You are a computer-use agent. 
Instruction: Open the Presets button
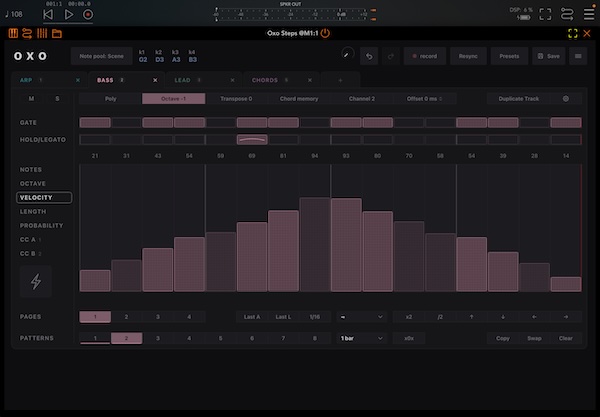pos(509,56)
